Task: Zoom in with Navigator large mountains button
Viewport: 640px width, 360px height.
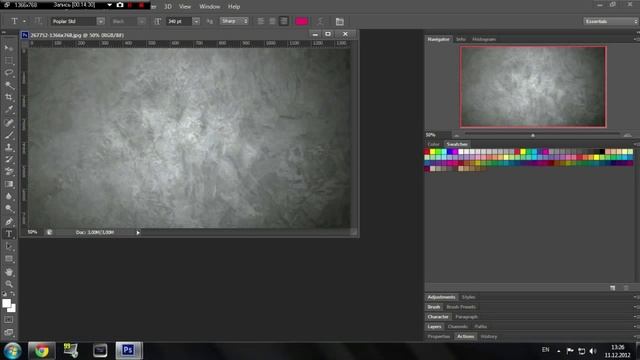Action: (x=627, y=135)
